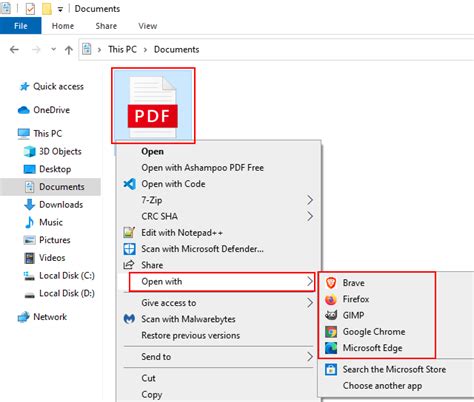Screen dimensions: 474x402
Task: Open Customize Quick Access Toolbar dropdown
Action: 60,10
